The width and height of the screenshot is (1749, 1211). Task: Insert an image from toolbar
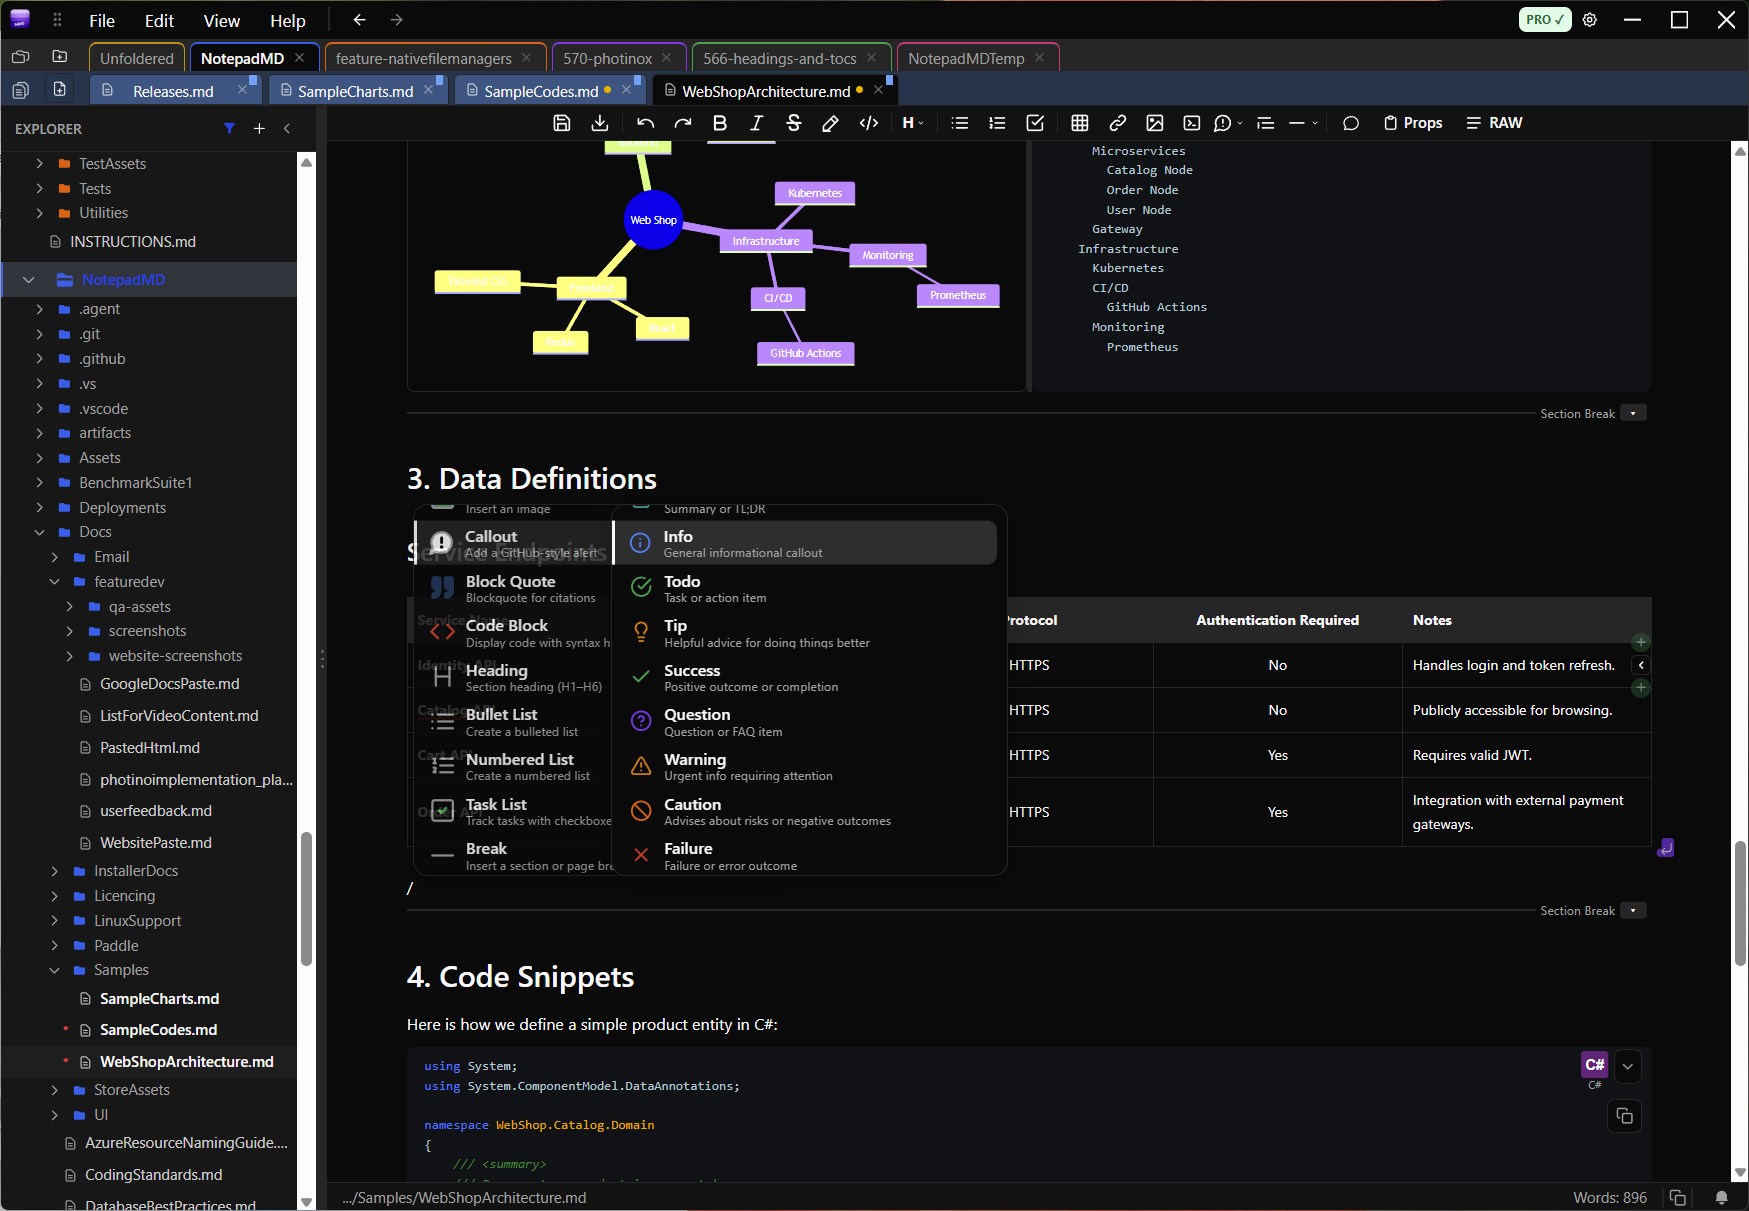point(1155,123)
